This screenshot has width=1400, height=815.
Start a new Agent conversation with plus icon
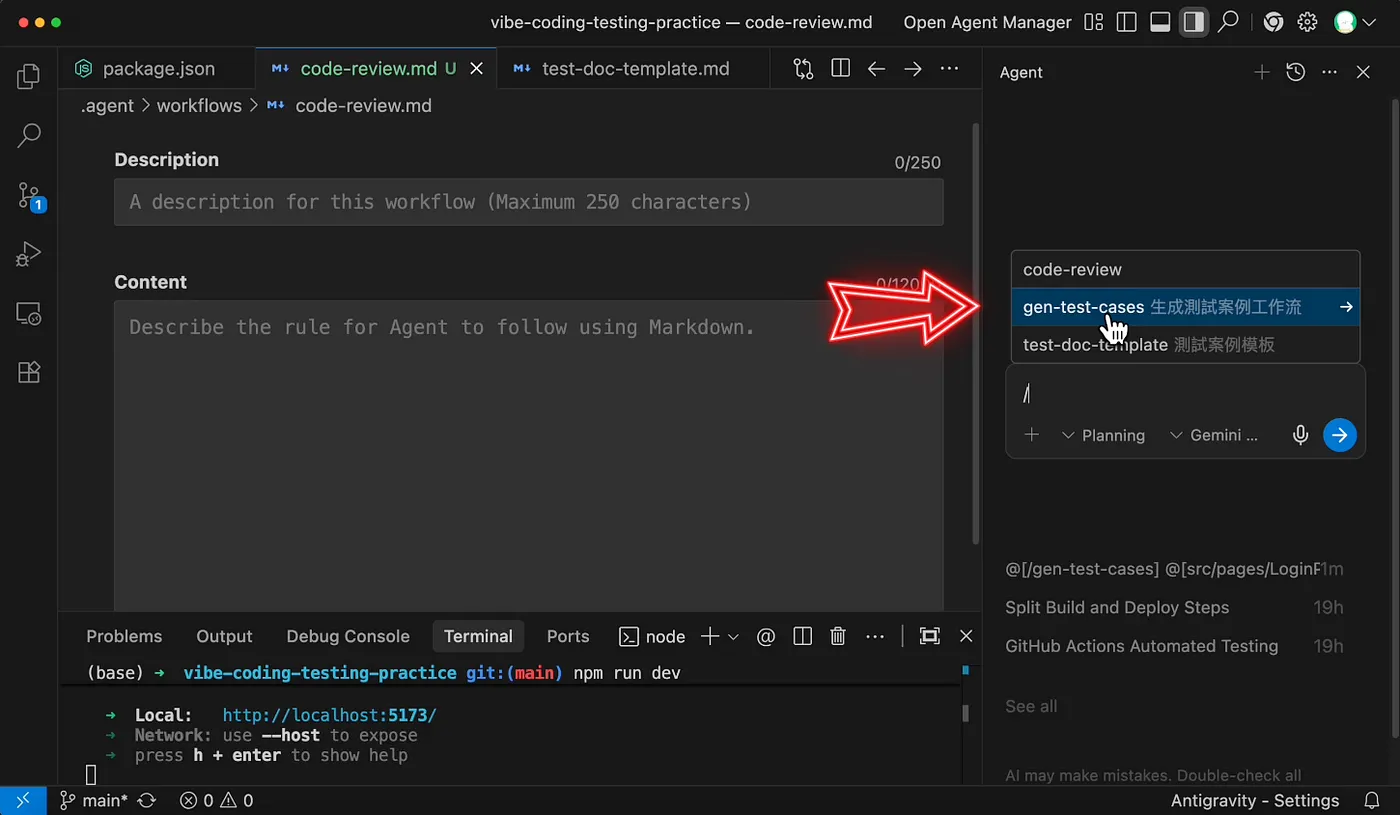click(x=1262, y=72)
